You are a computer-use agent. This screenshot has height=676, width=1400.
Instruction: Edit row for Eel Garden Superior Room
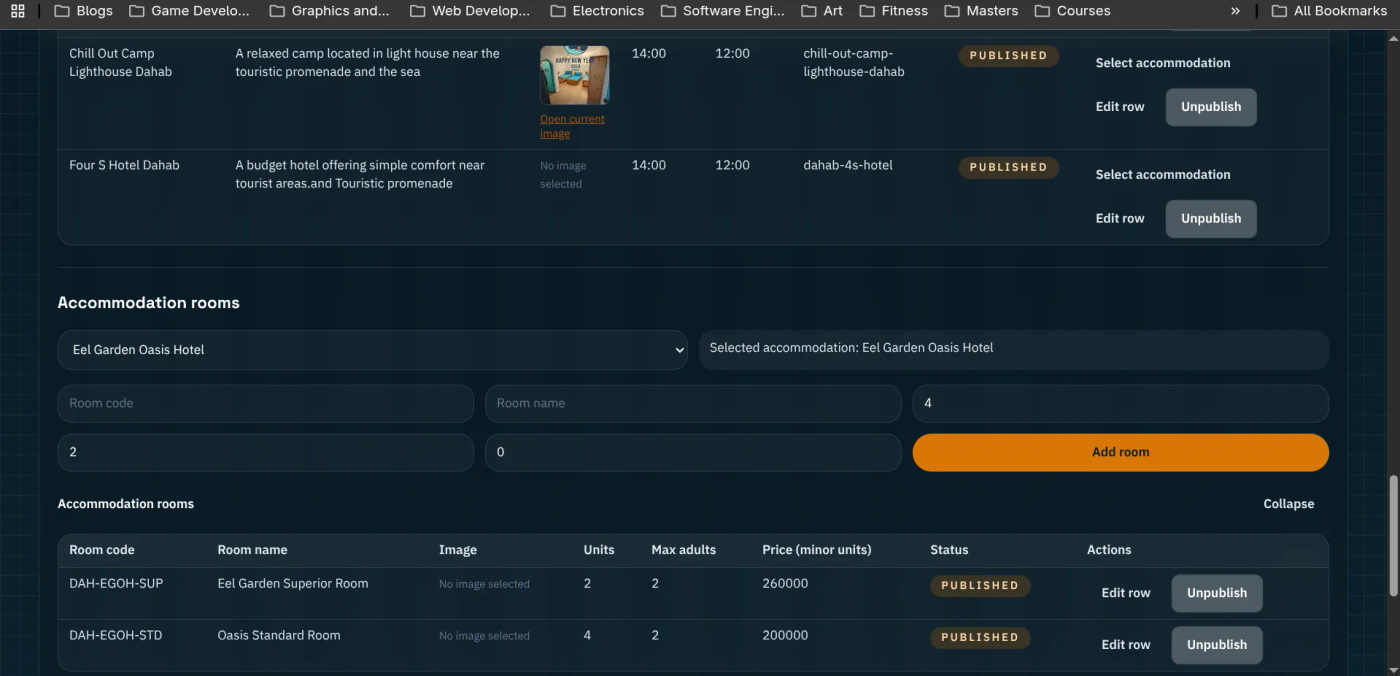tap(1125, 593)
